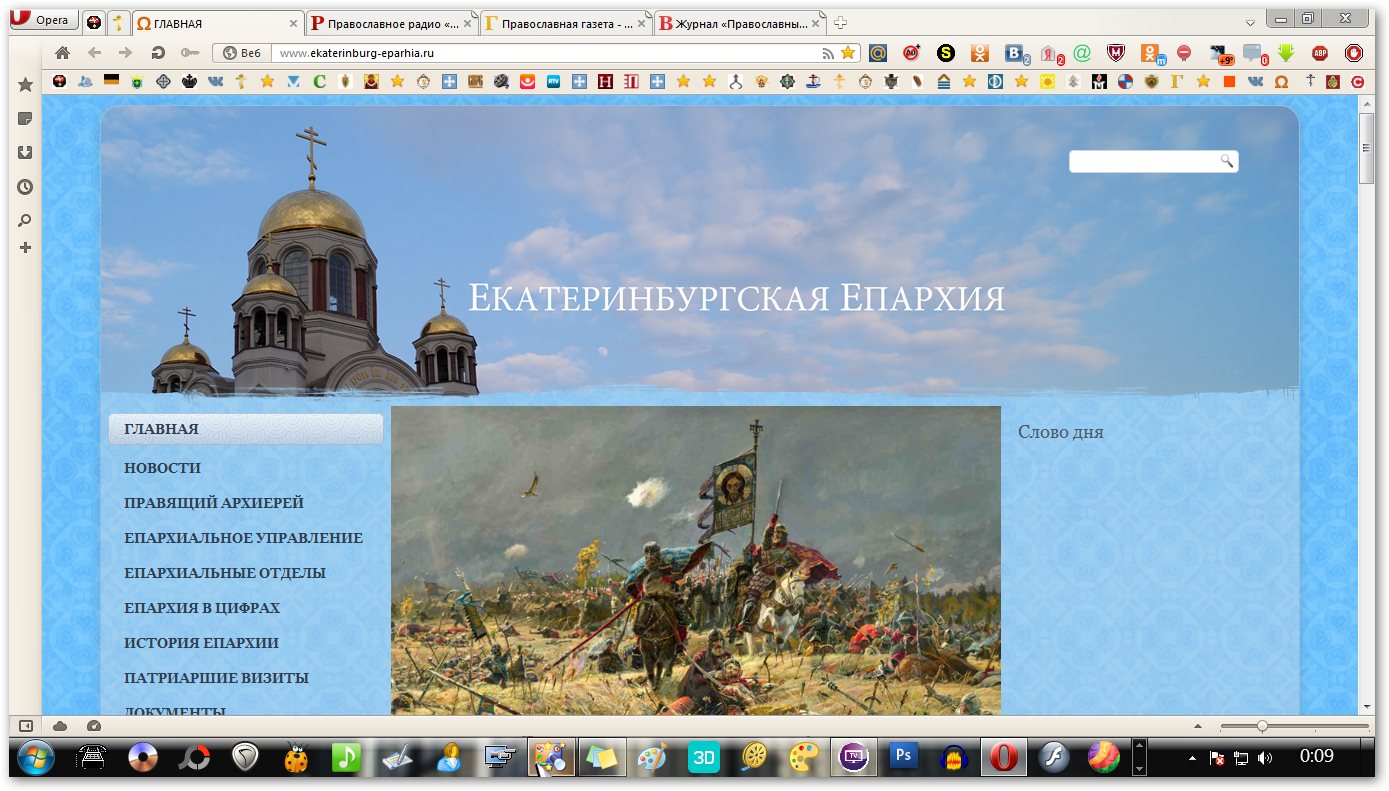Open the RSS feed icon in address bar
The width and height of the screenshot is (1389, 791).
click(x=828, y=53)
